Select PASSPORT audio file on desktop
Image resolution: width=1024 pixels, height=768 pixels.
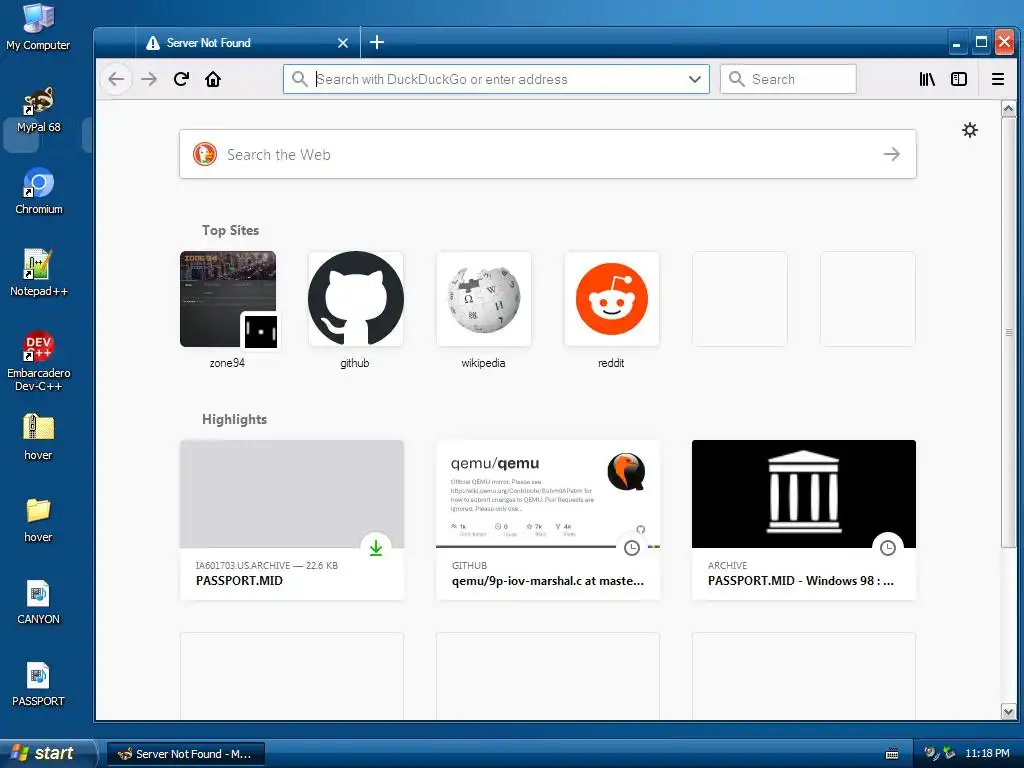tap(38, 684)
